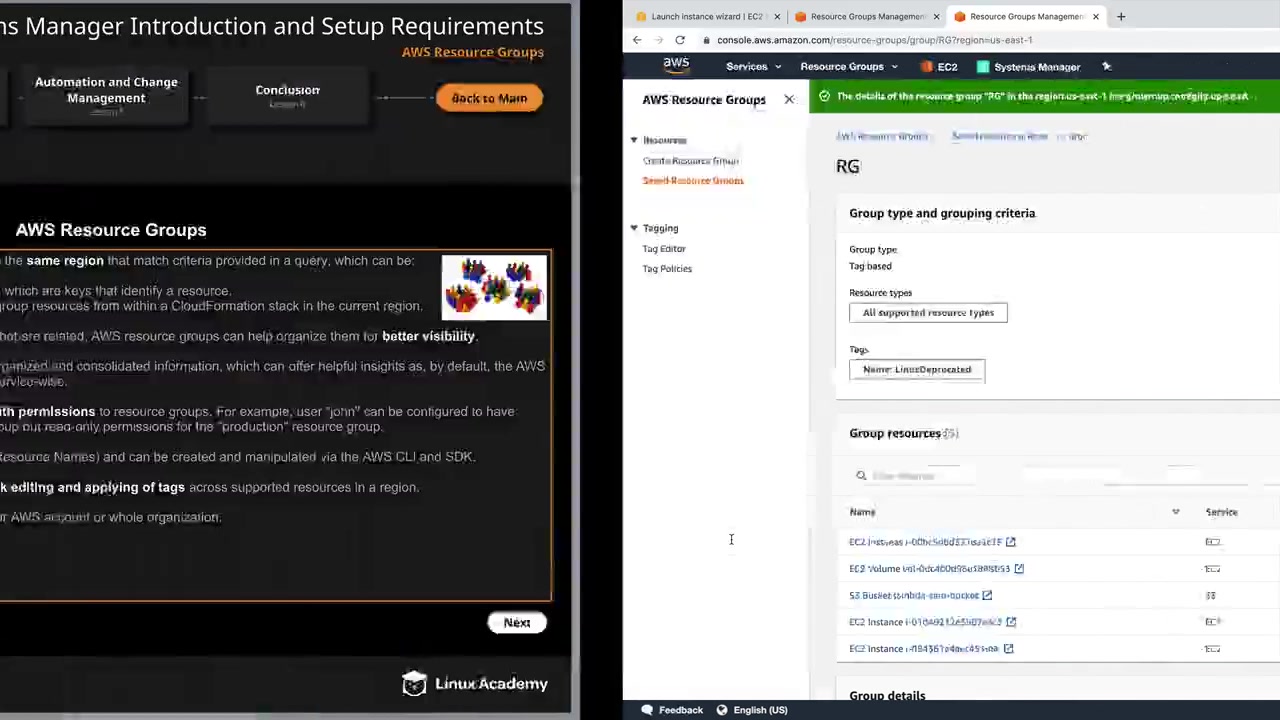Open the Resource Groups dropdown menu
This screenshot has height=720, width=1280.
[849, 67]
